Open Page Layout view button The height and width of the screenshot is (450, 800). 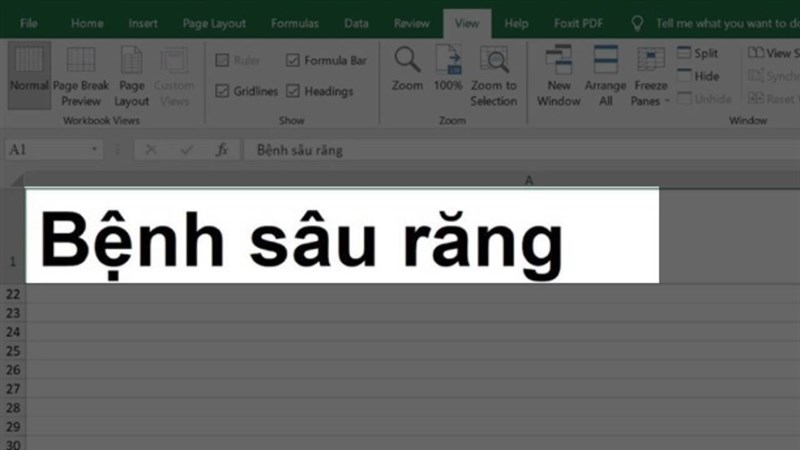click(131, 77)
